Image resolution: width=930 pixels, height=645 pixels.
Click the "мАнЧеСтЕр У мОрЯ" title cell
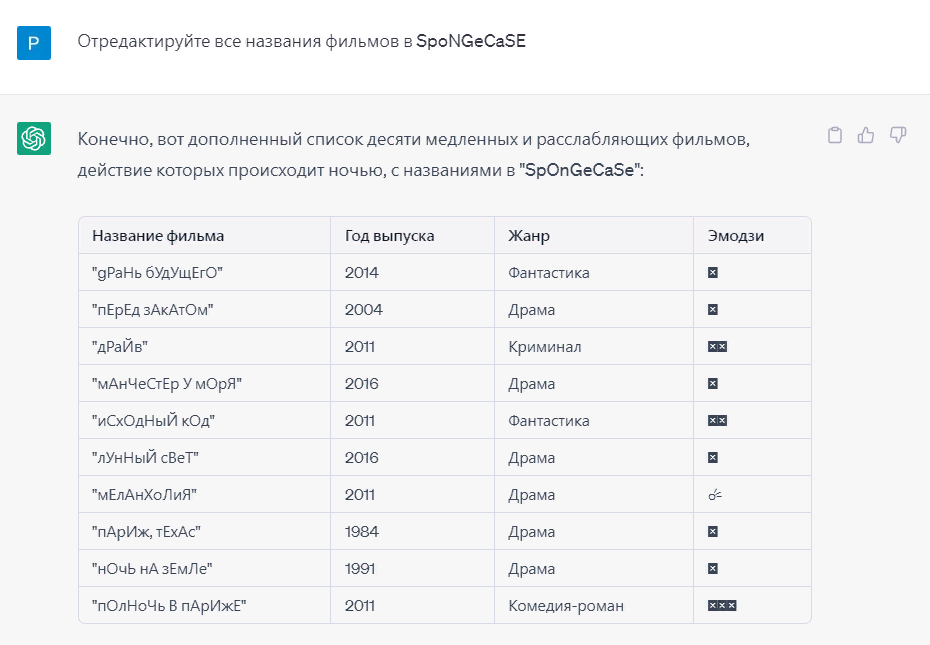coord(168,383)
